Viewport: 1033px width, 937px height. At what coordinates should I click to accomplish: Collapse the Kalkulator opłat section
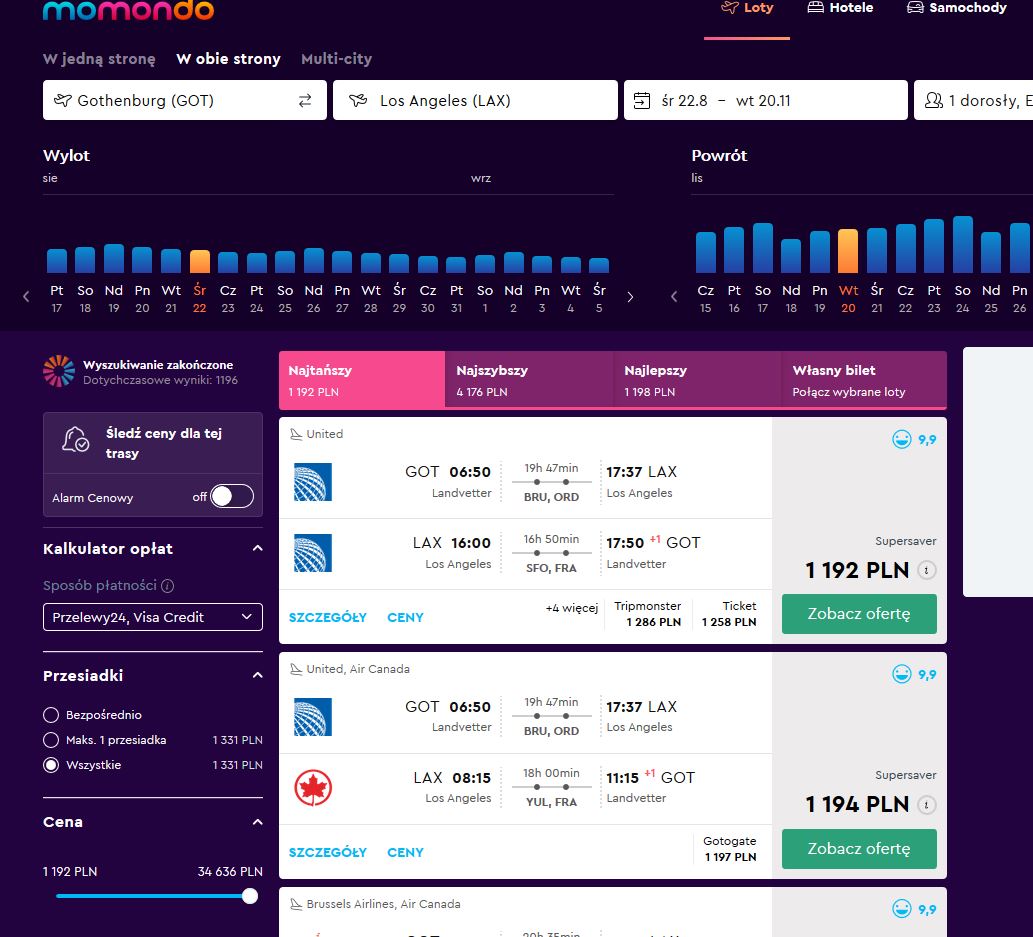[x=258, y=548]
